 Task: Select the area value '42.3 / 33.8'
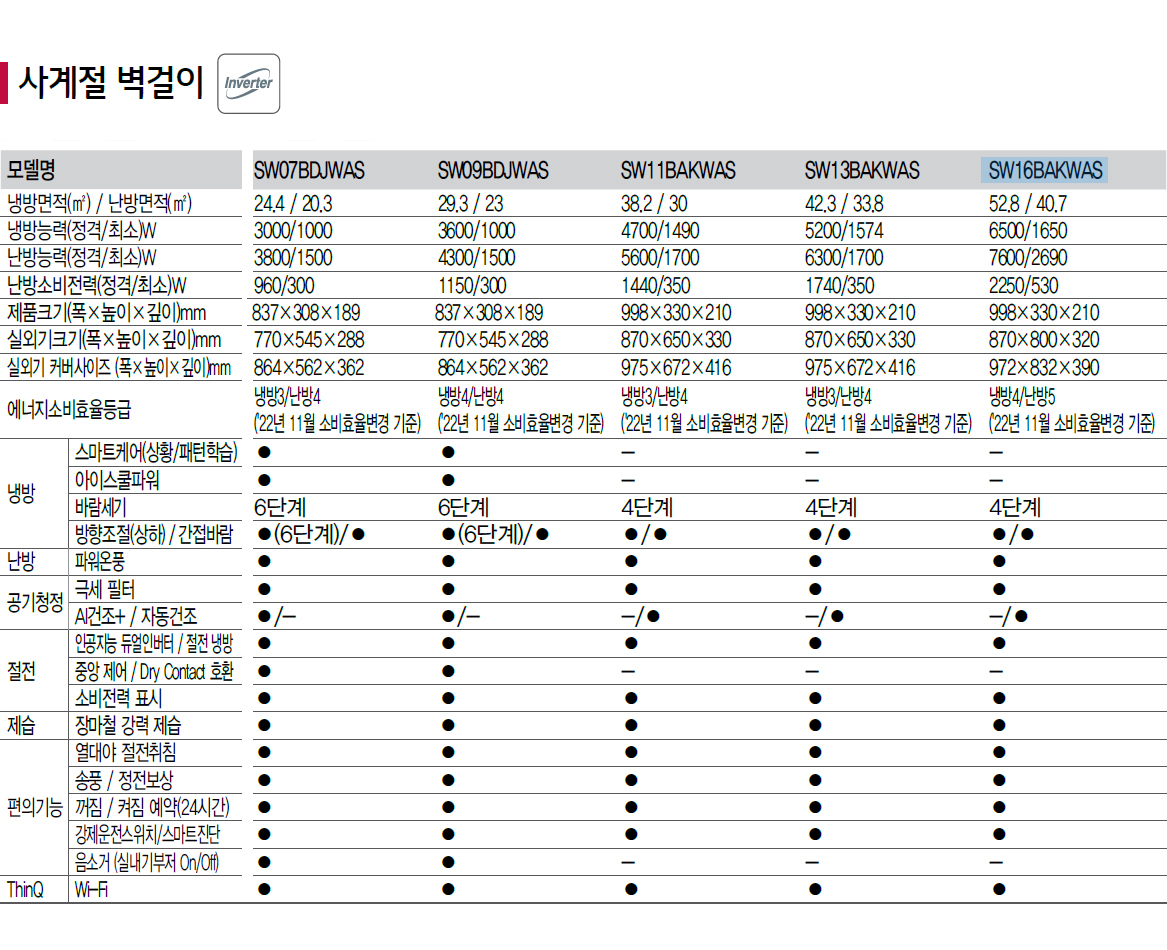click(845, 203)
